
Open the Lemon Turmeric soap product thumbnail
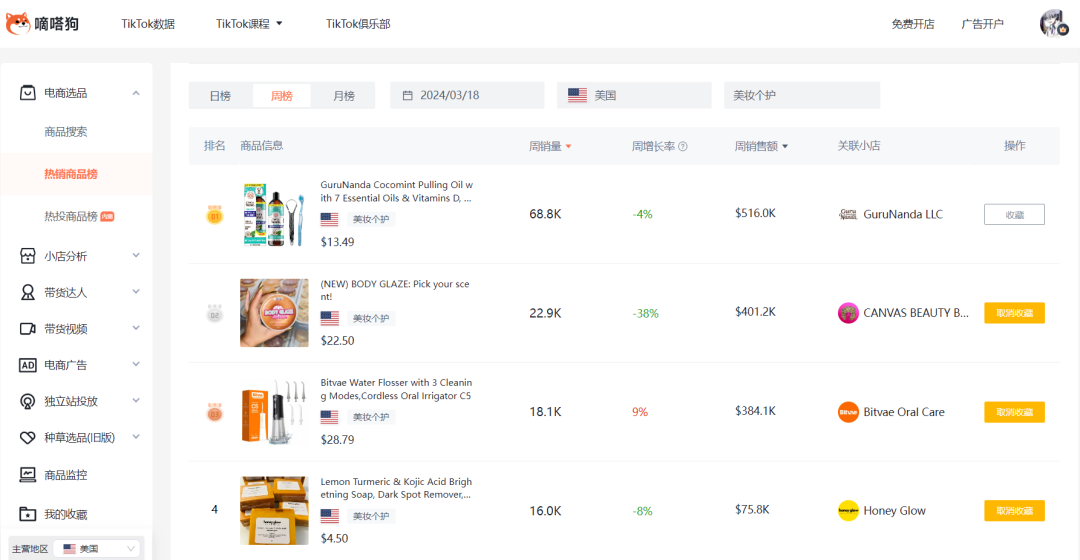(x=274, y=510)
